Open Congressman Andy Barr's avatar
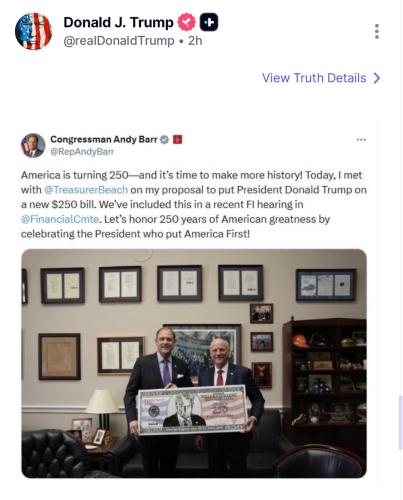Image resolution: width=403 pixels, height=500 pixels. point(33,145)
